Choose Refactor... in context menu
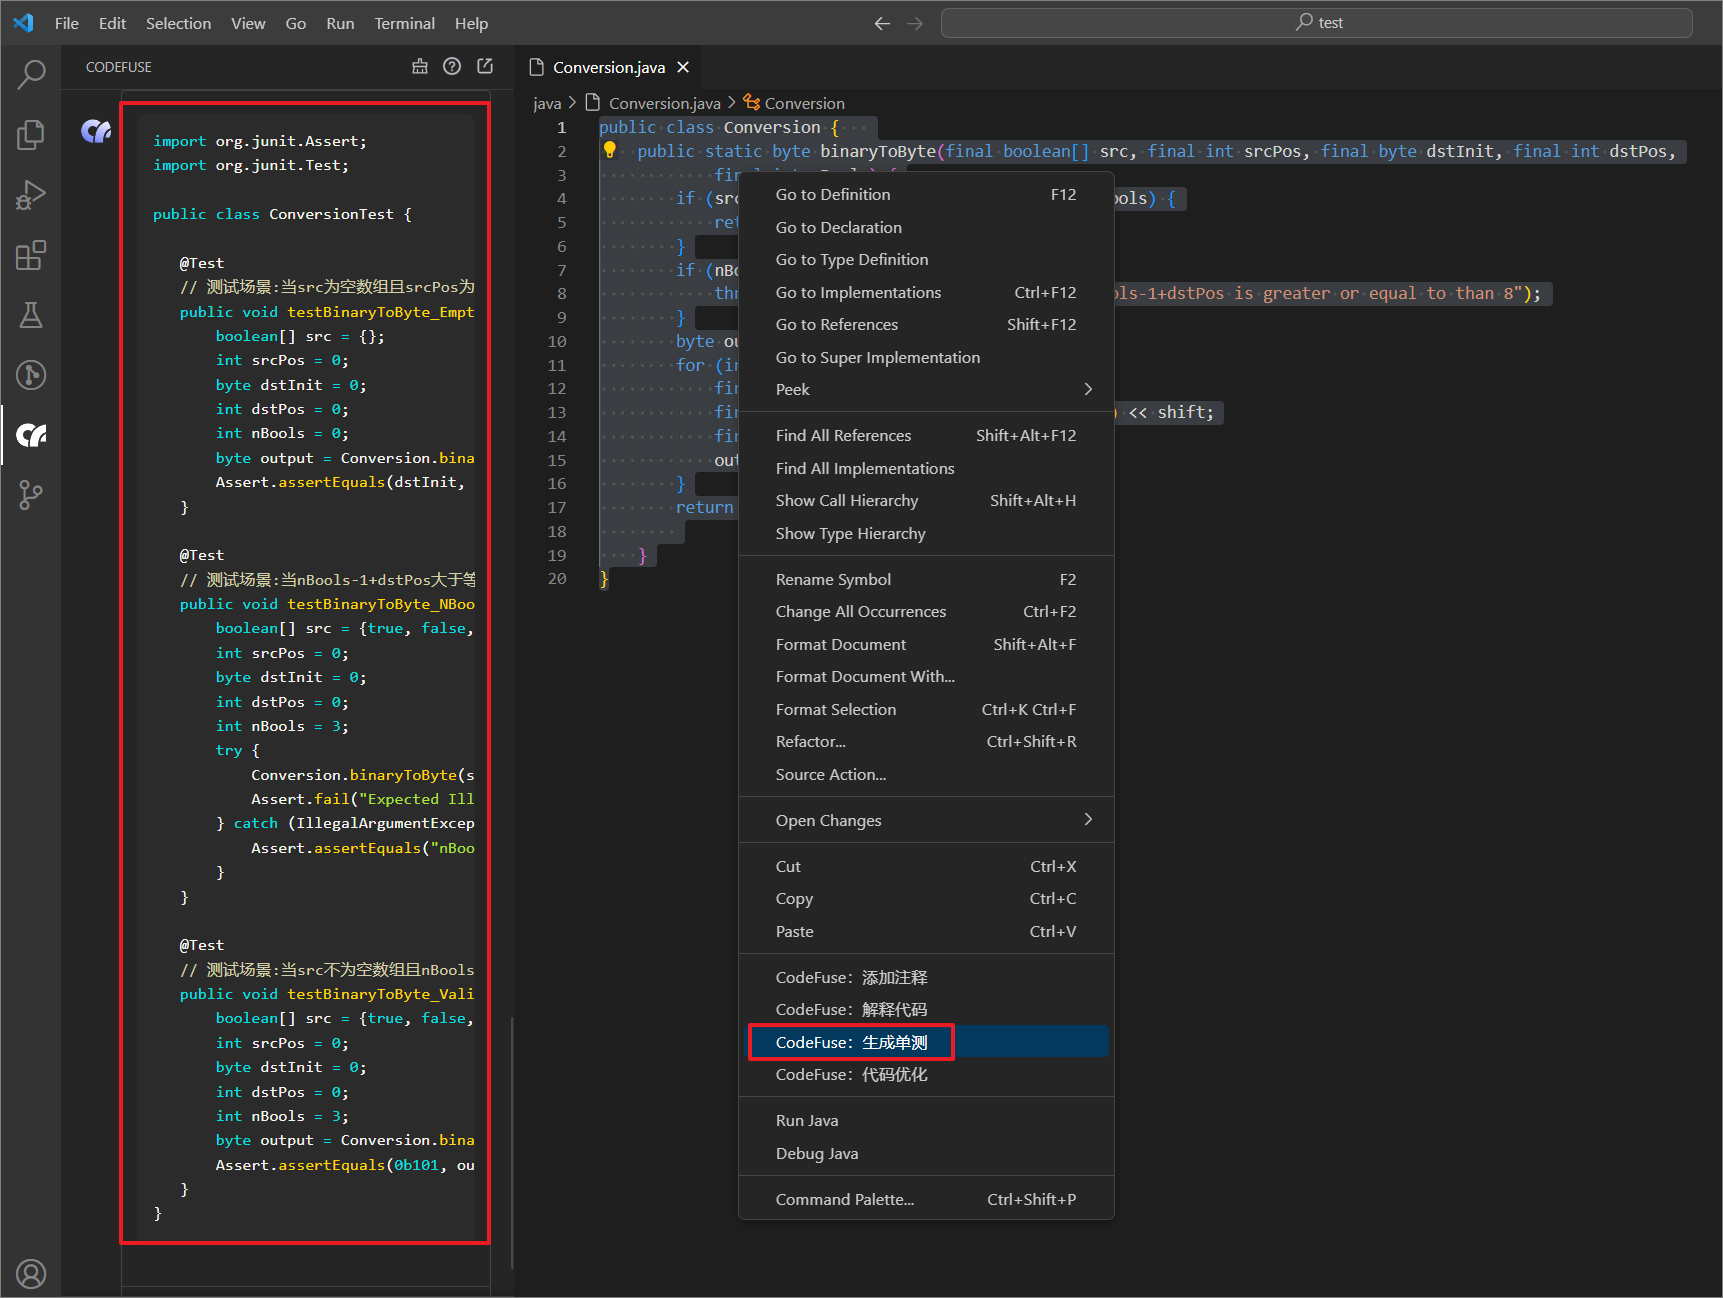1723x1298 pixels. coord(926,741)
